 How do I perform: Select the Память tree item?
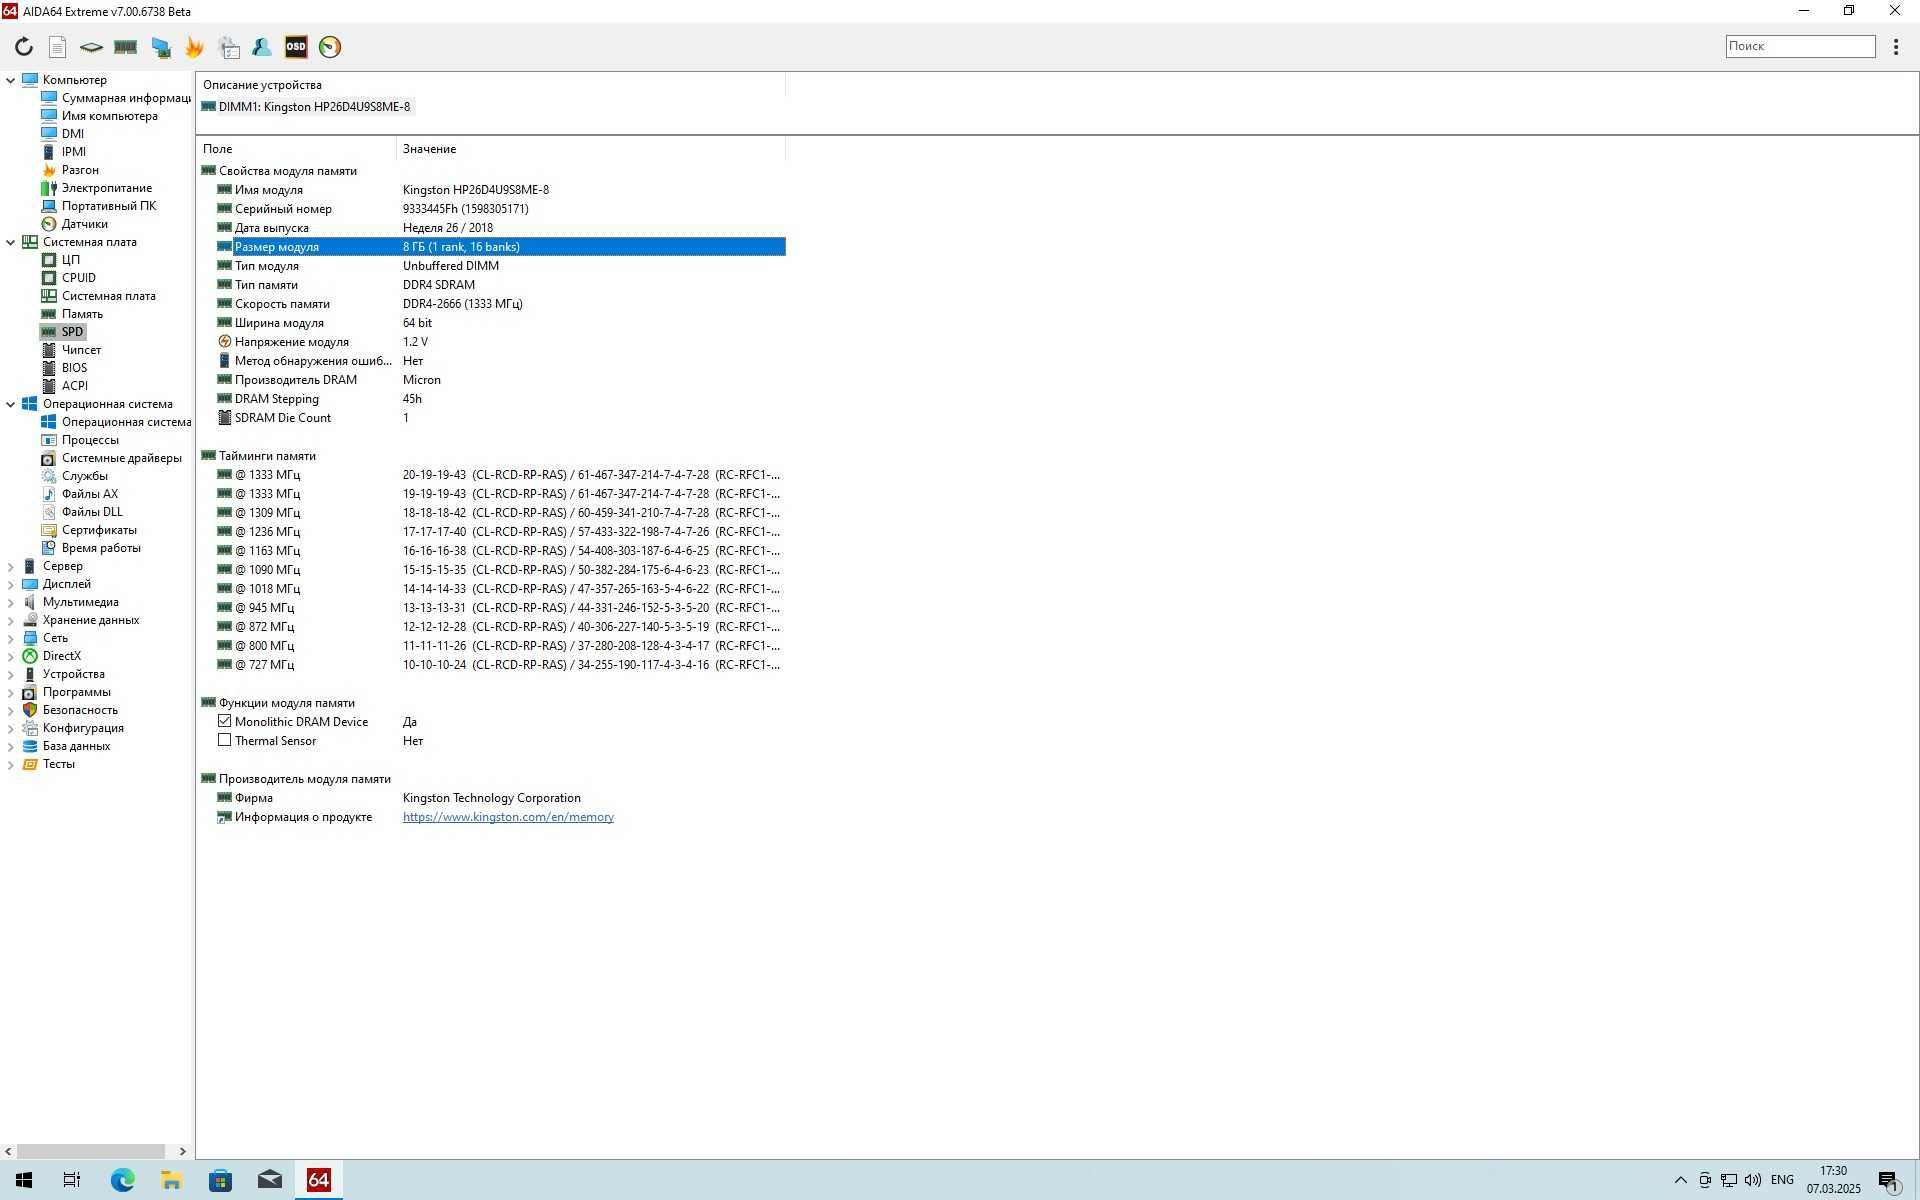pyautogui.click(x=82, y=314)
